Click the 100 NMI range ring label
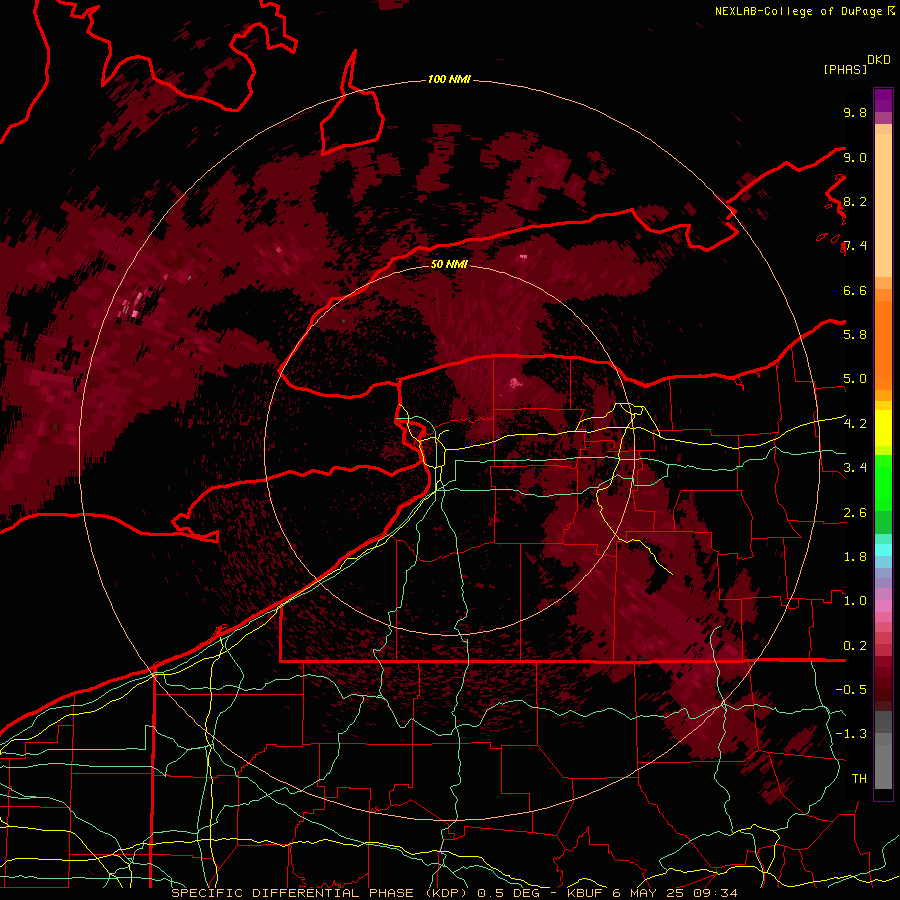 tap(449, 79)
